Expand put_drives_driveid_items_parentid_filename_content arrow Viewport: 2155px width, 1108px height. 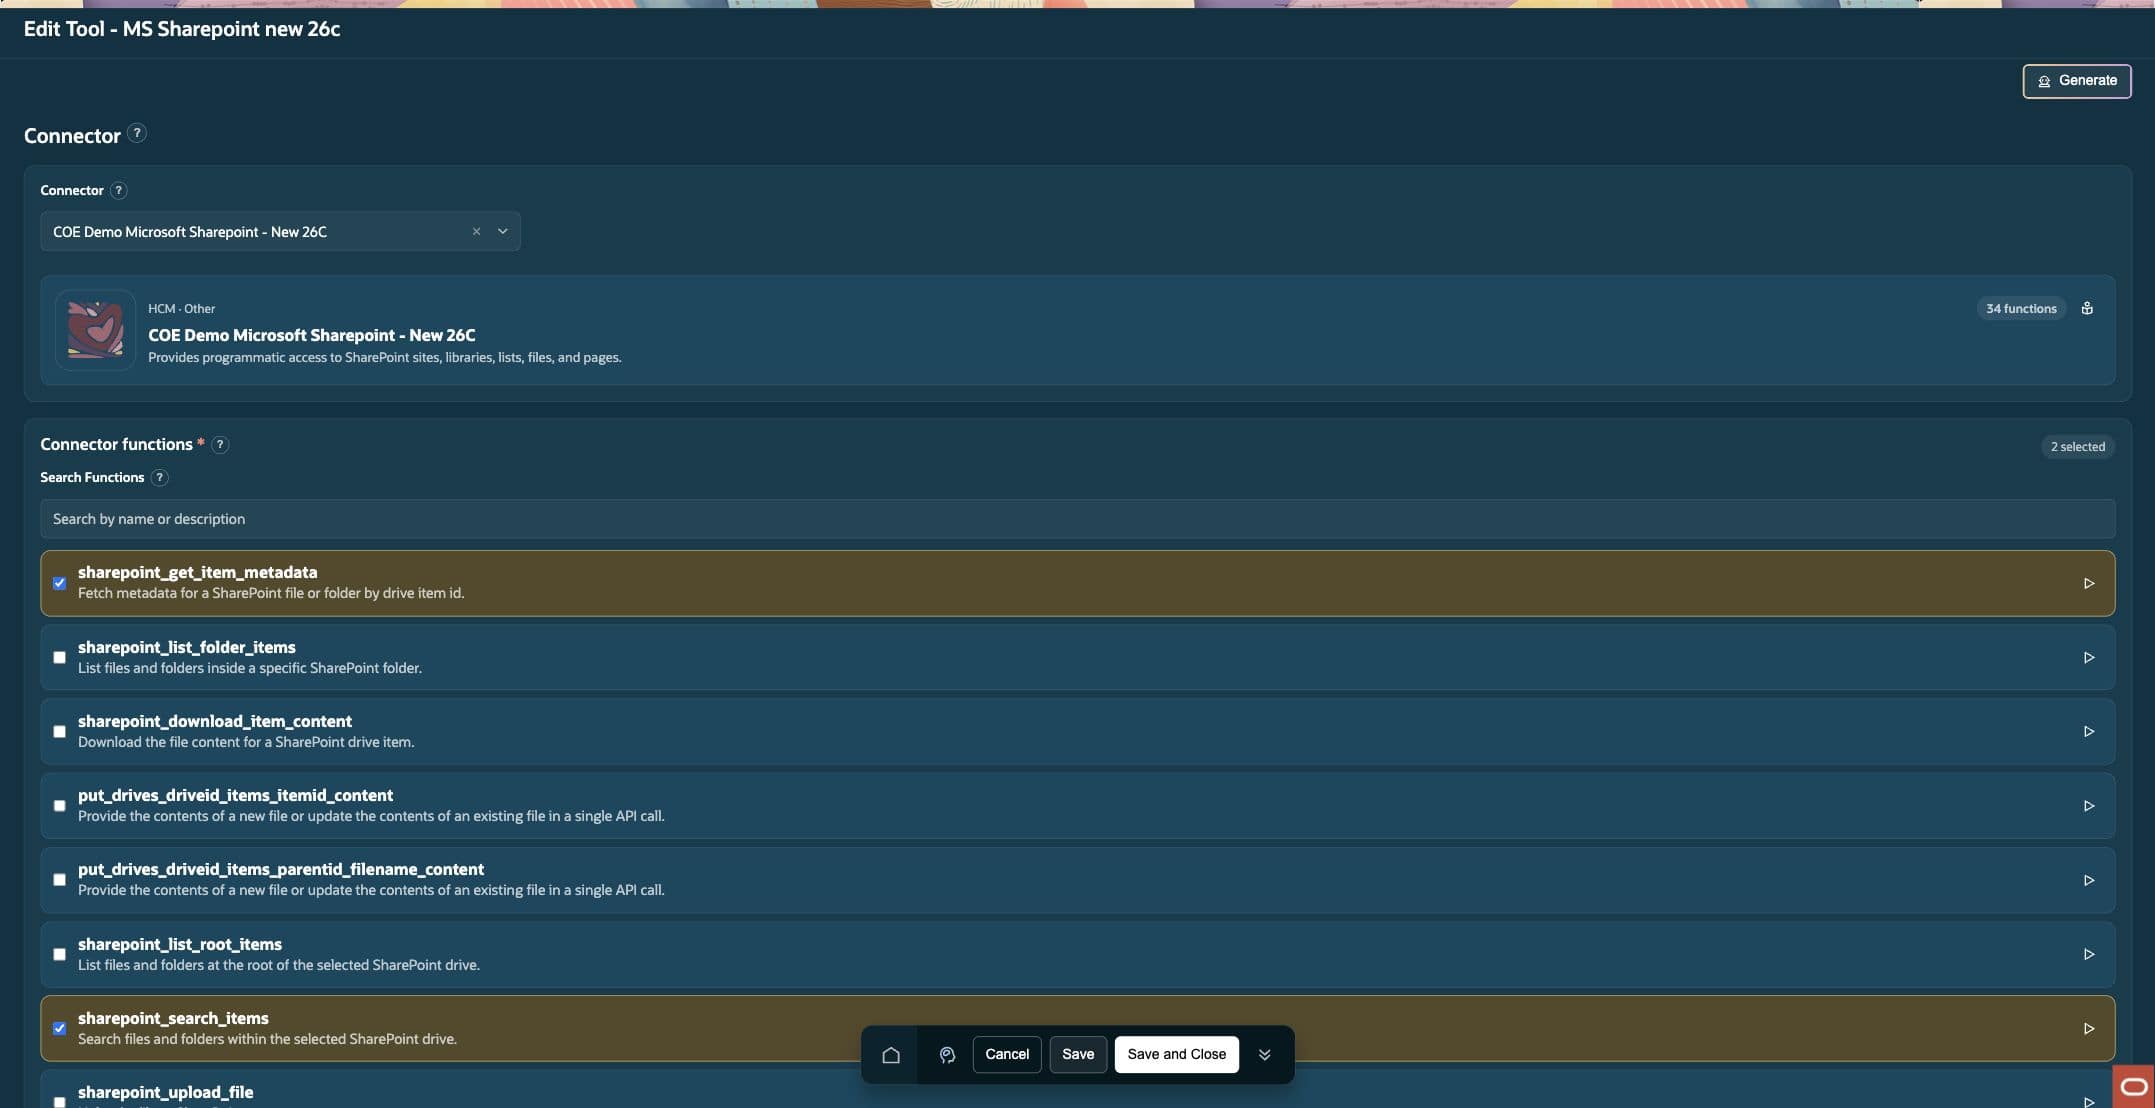2089,880
